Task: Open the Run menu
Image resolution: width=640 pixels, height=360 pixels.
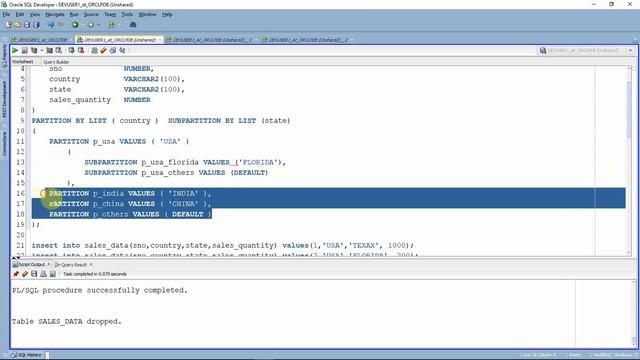Action: [74, 14]
